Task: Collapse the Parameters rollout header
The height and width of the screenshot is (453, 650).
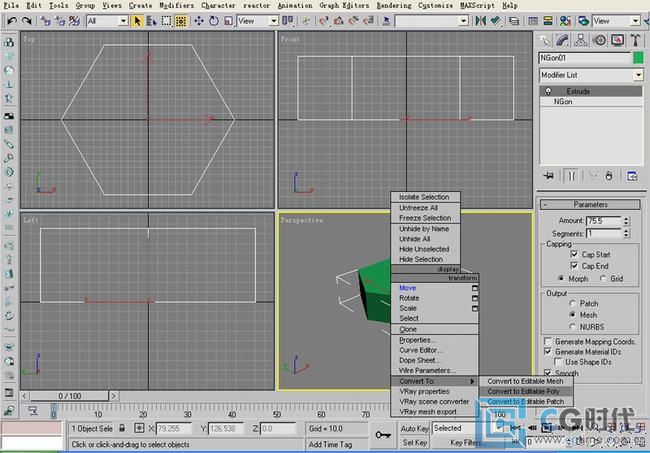Action: click(590, 204)
